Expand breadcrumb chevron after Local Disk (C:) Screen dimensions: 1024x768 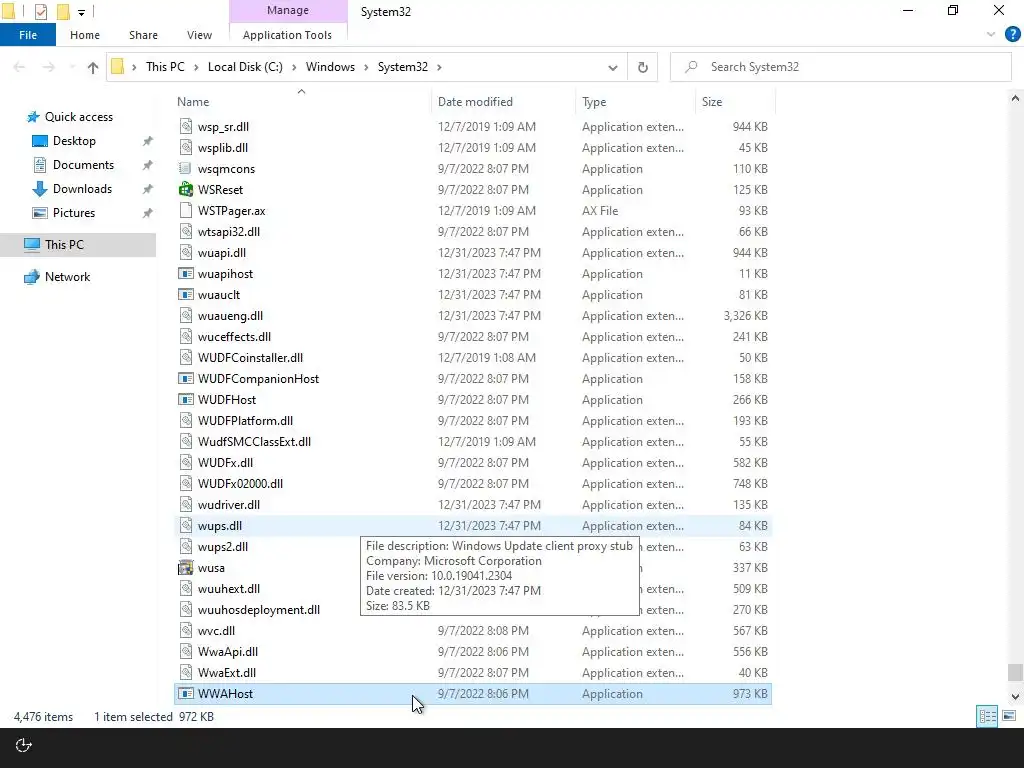click(295, 67)
